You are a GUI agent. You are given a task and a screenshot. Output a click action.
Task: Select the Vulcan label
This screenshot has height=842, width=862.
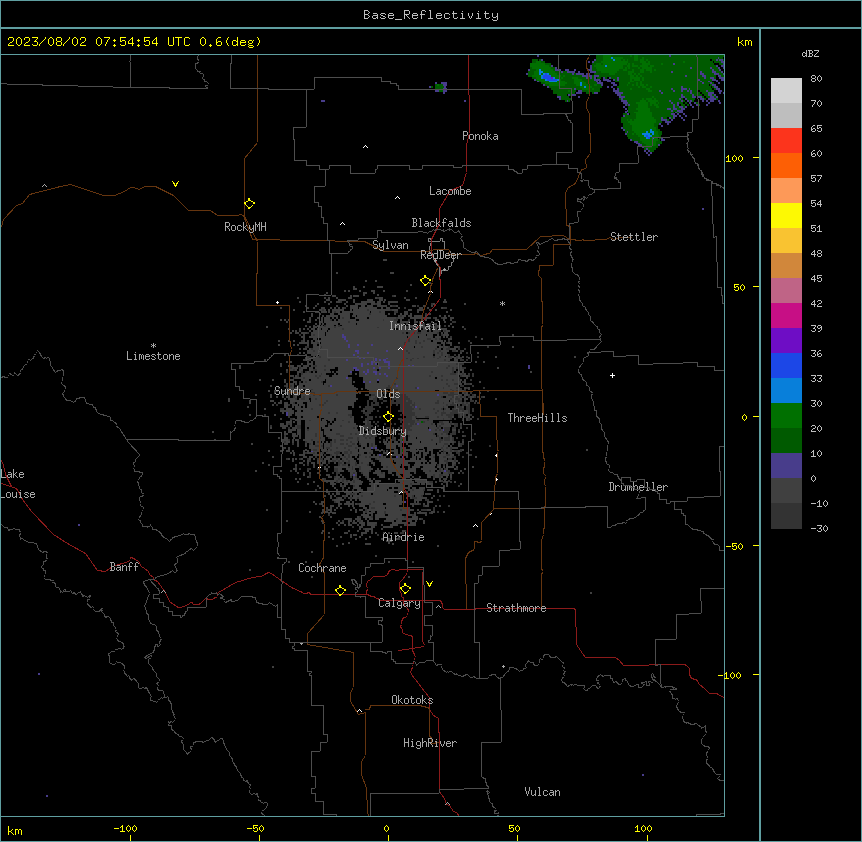543,792
